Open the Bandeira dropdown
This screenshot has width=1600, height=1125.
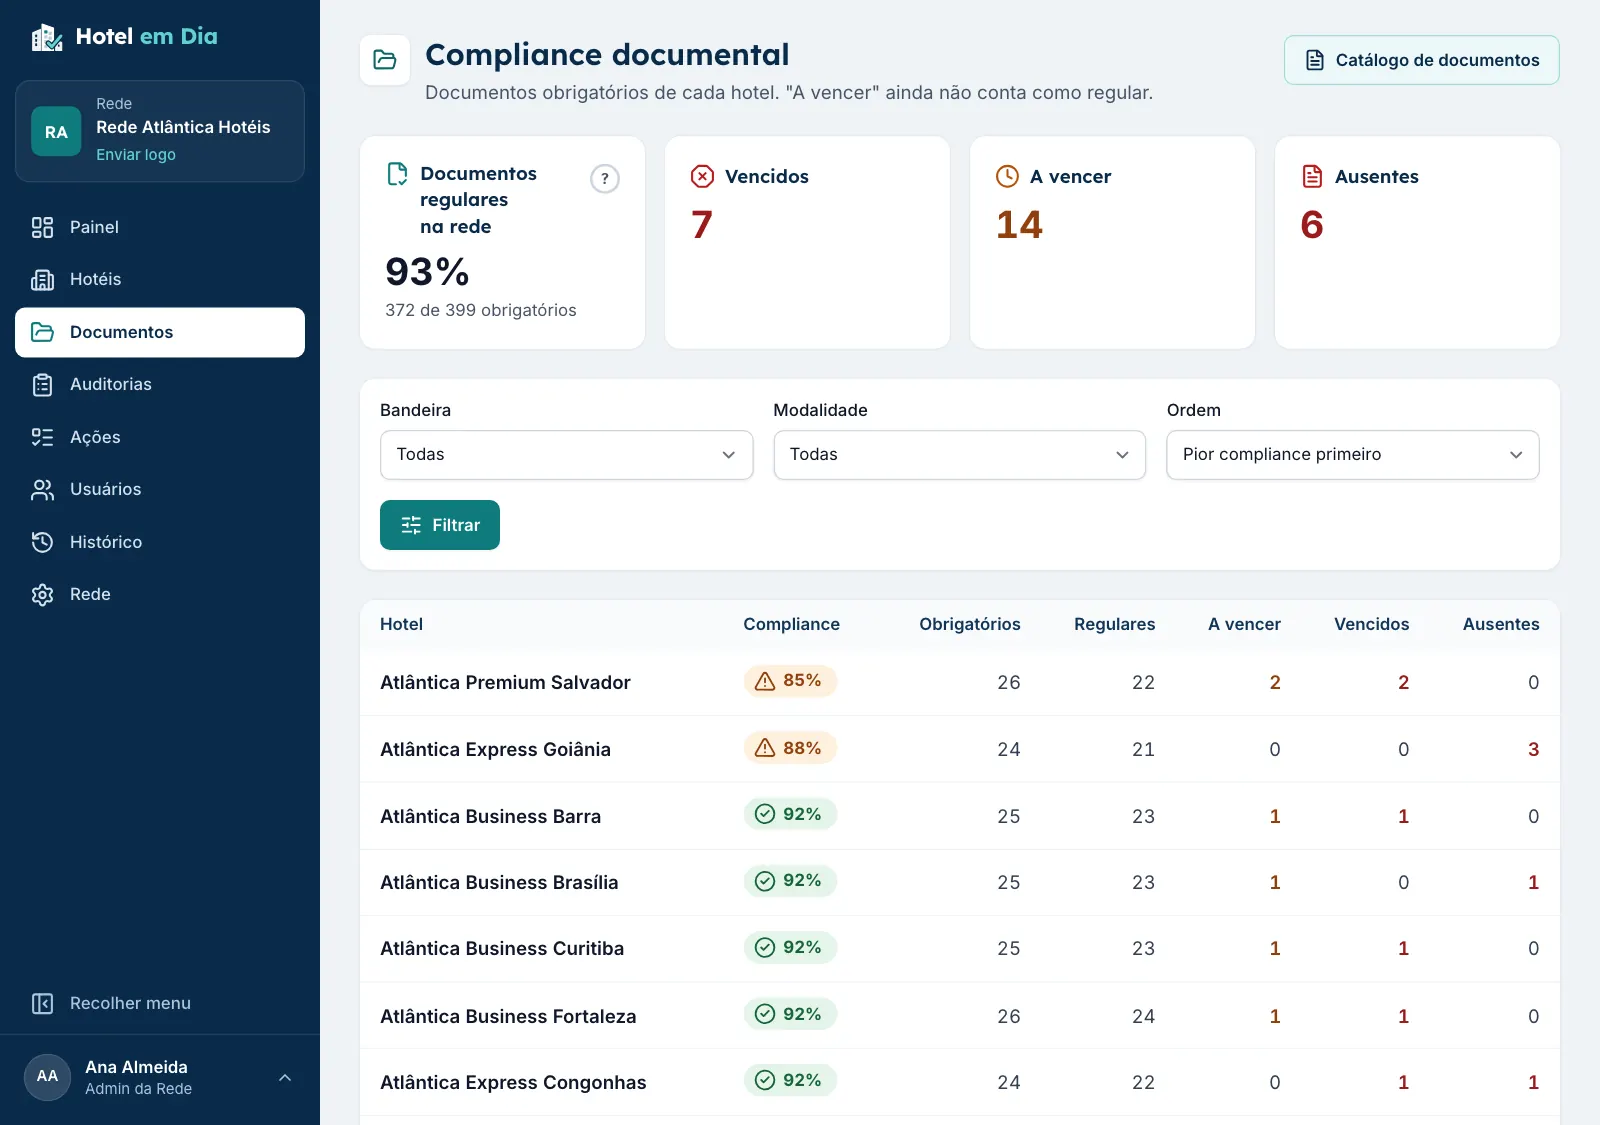pos(566,455)
